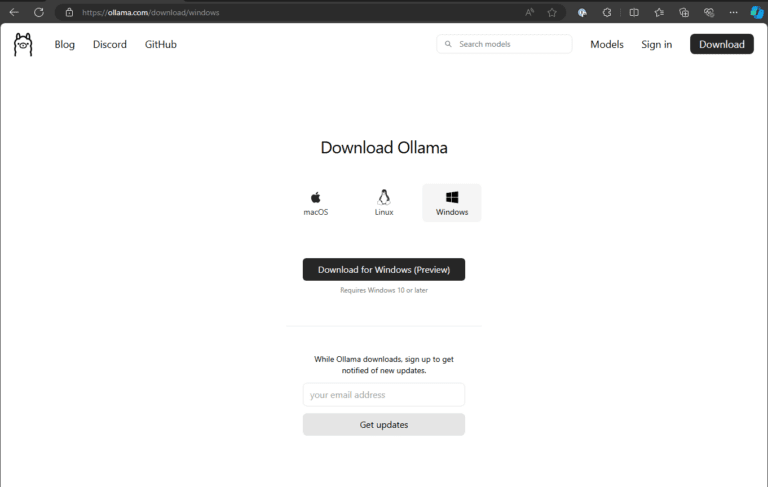
Task: Open the browser extensions puzzle icon
Action: (607, 12)
